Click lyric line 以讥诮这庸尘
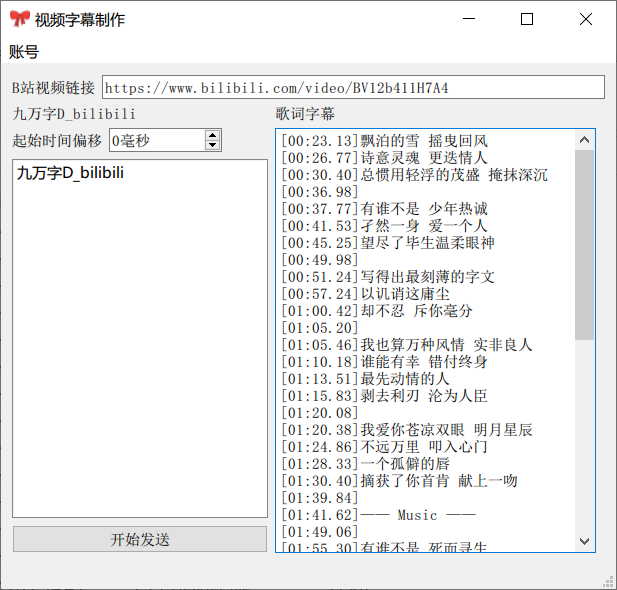 point(366,294)
